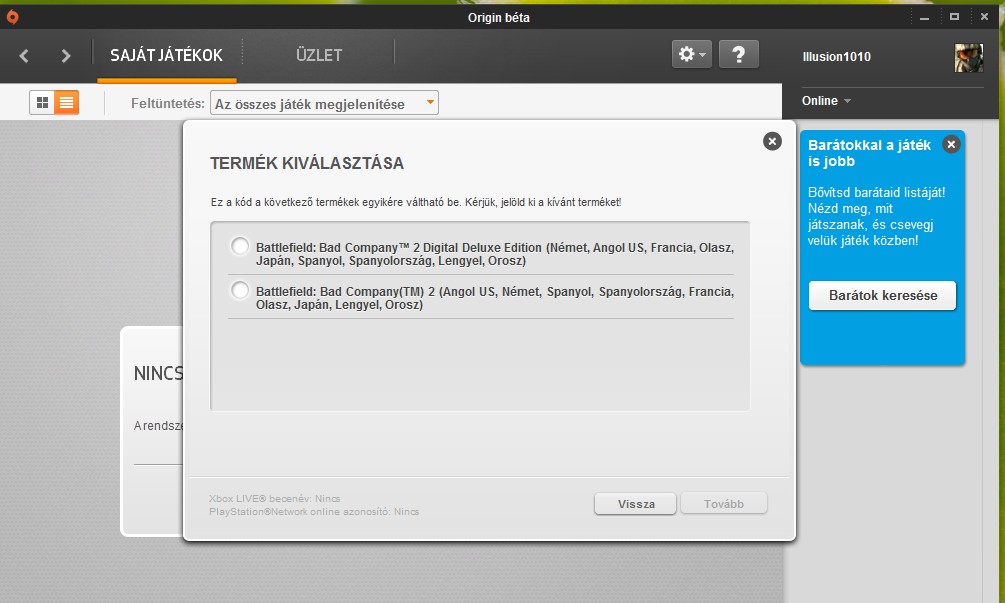Open the gear settings menu
Image resolution: width=1005 pixels, height=603 pixels.
coord(692,54)
